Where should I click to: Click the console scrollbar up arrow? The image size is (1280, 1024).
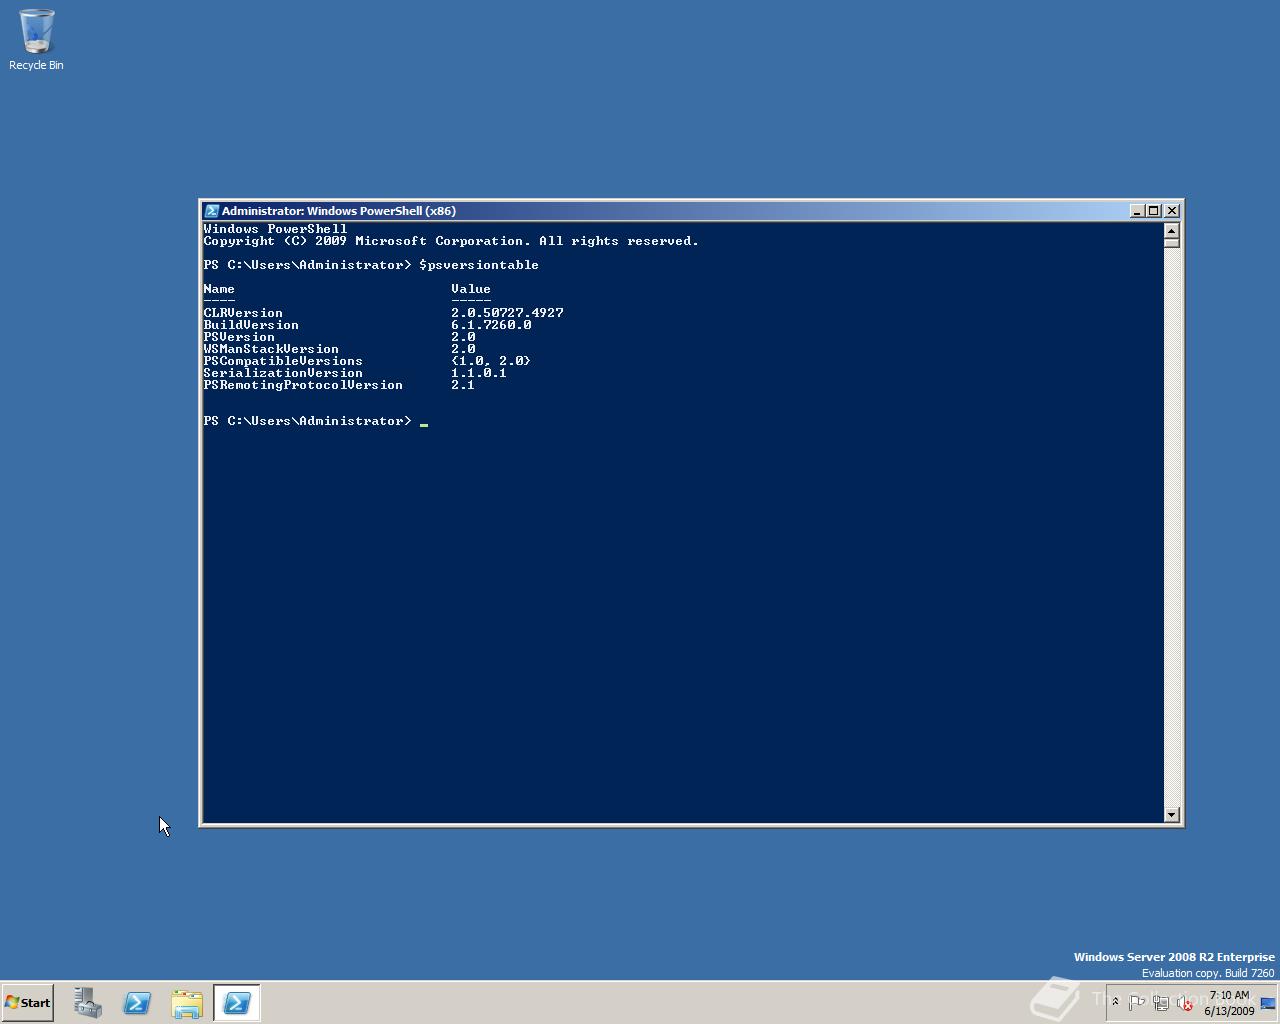(x=1172, y=231)
